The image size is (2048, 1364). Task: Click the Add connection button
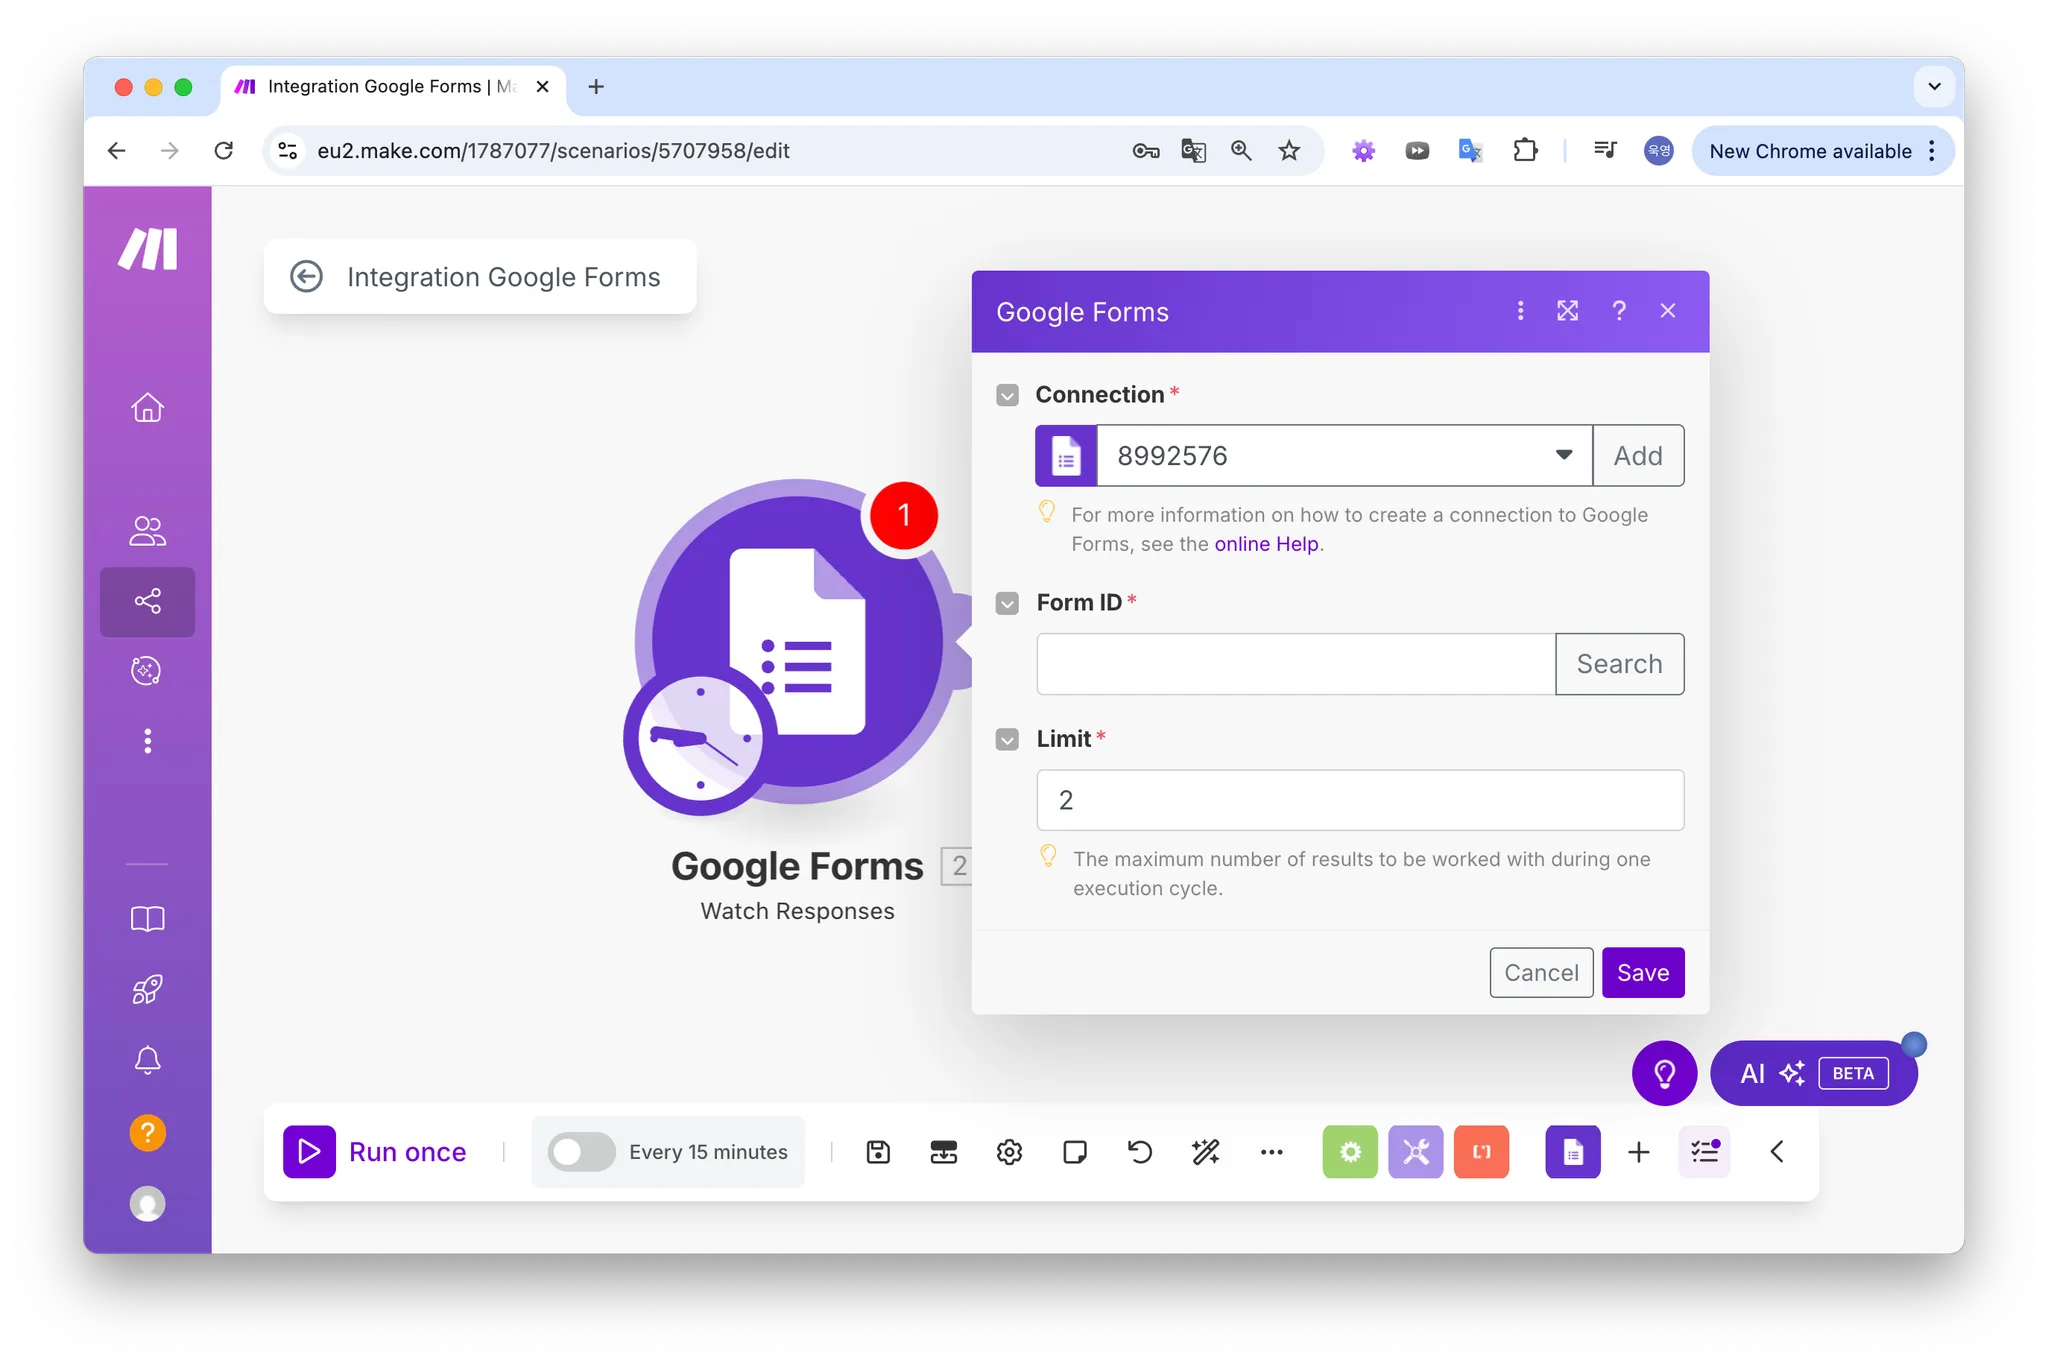pyautogui.click(x=1638, y=456)
